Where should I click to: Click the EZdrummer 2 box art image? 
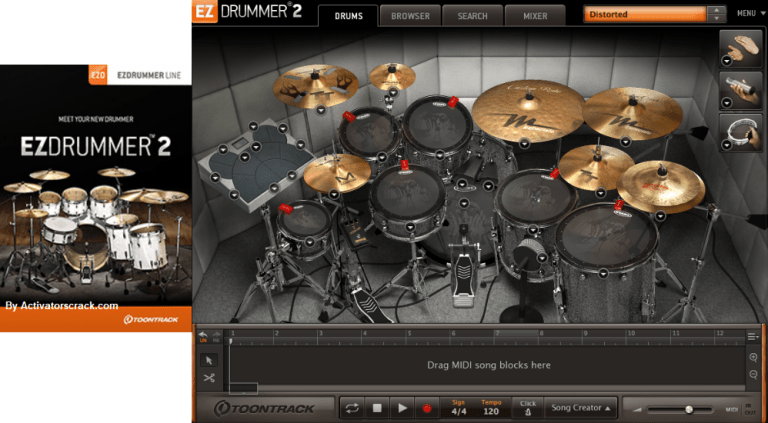96,198
